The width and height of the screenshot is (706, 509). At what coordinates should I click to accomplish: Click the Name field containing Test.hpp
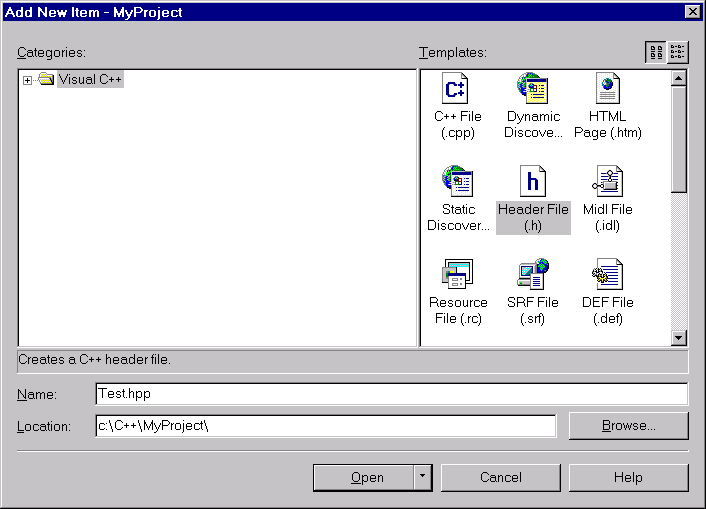point(390,394)
